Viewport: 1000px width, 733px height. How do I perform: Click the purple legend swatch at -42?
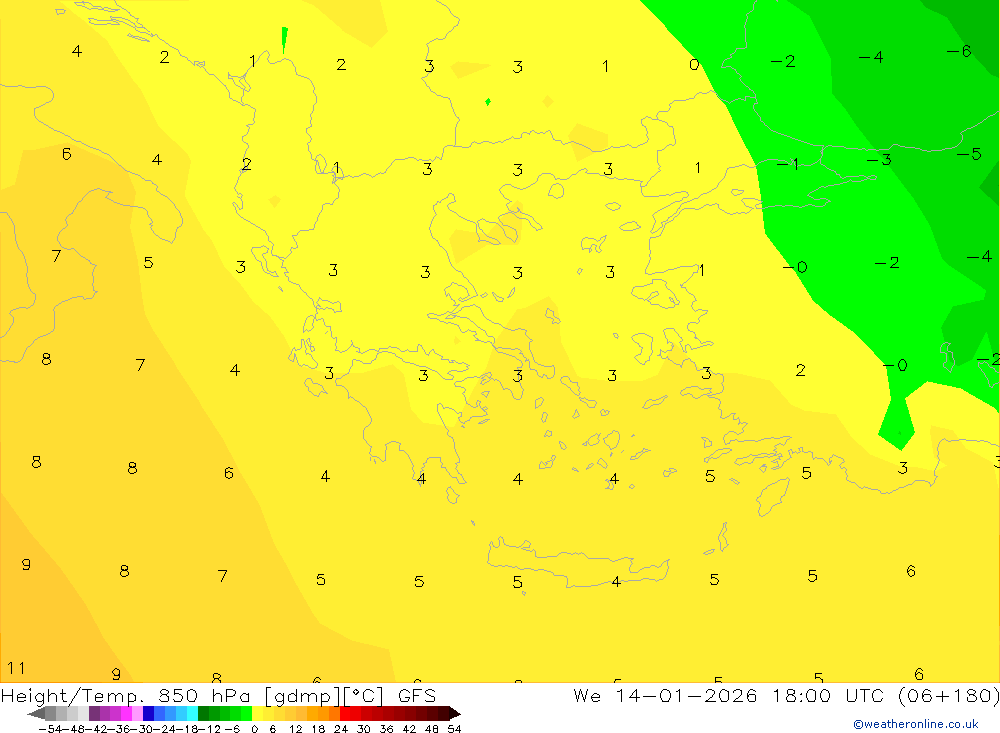(94, 714)
